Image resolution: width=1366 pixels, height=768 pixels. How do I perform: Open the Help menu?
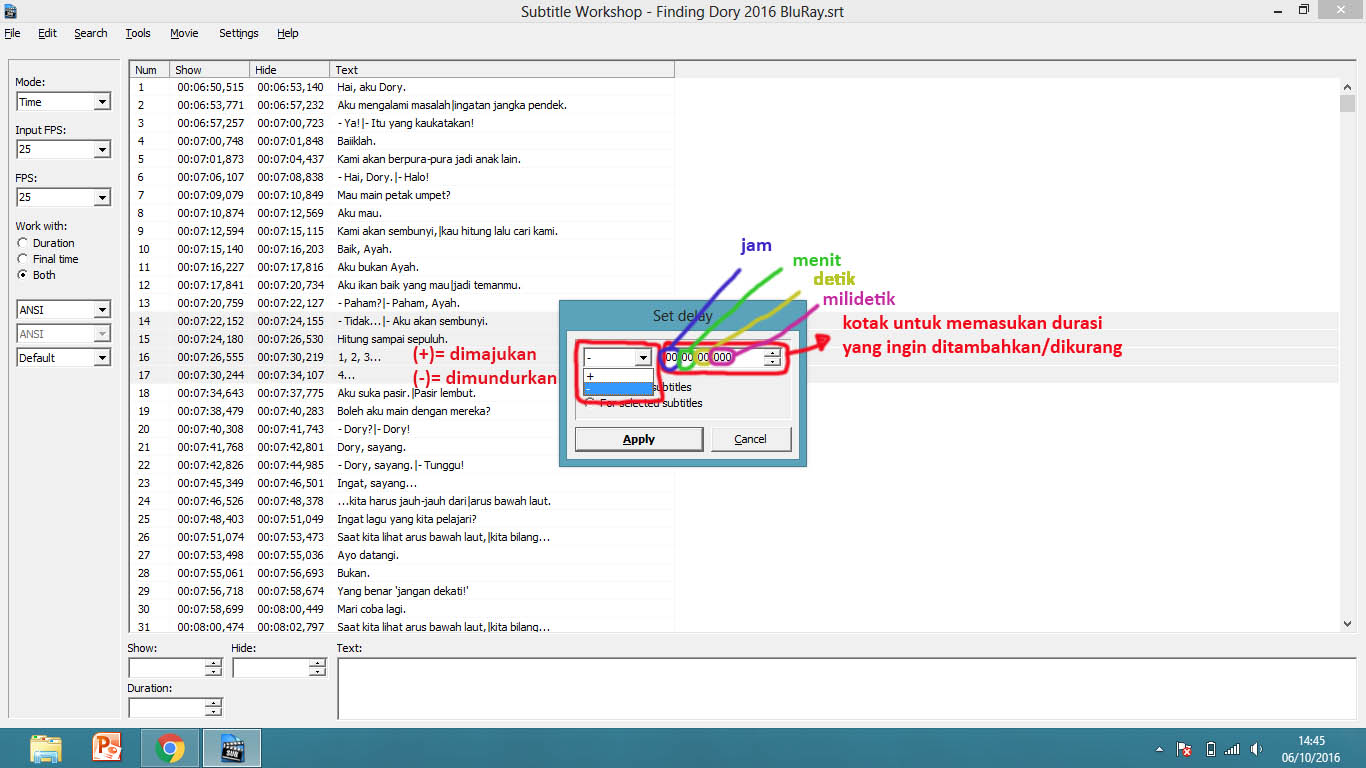tap(287, 33)
